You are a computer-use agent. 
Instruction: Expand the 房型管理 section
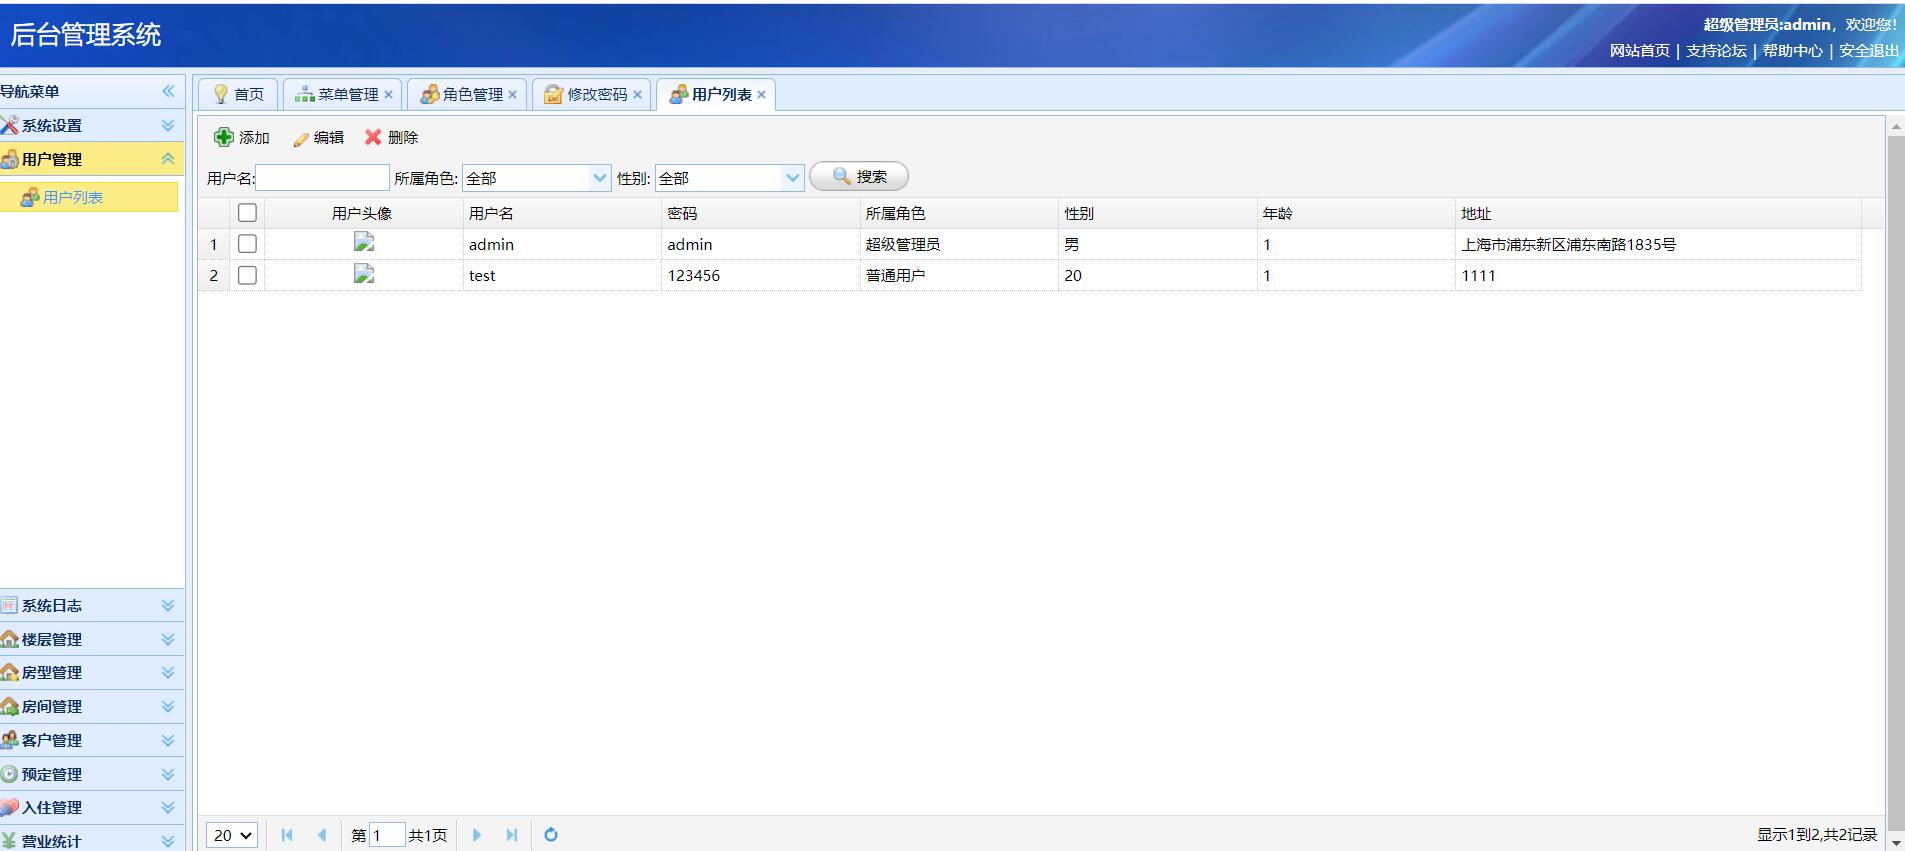[x=168, y=672]
